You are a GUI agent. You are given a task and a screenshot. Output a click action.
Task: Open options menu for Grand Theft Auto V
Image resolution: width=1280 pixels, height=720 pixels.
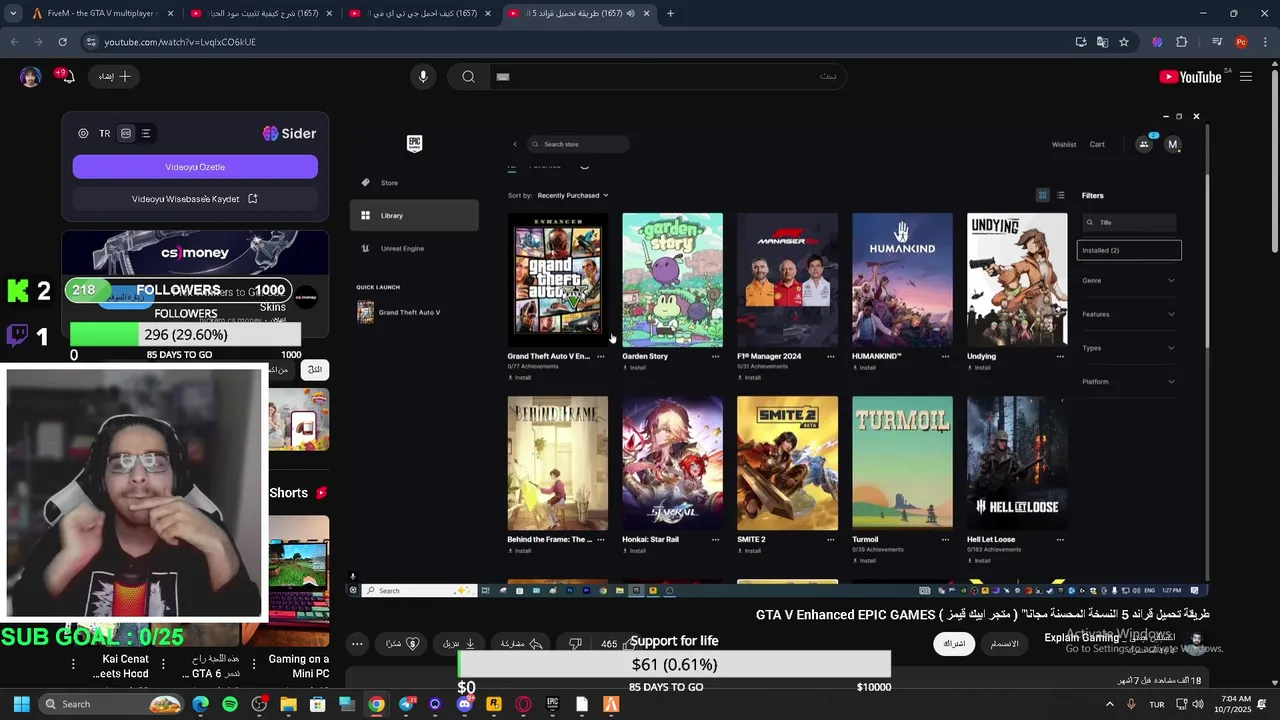600,356
